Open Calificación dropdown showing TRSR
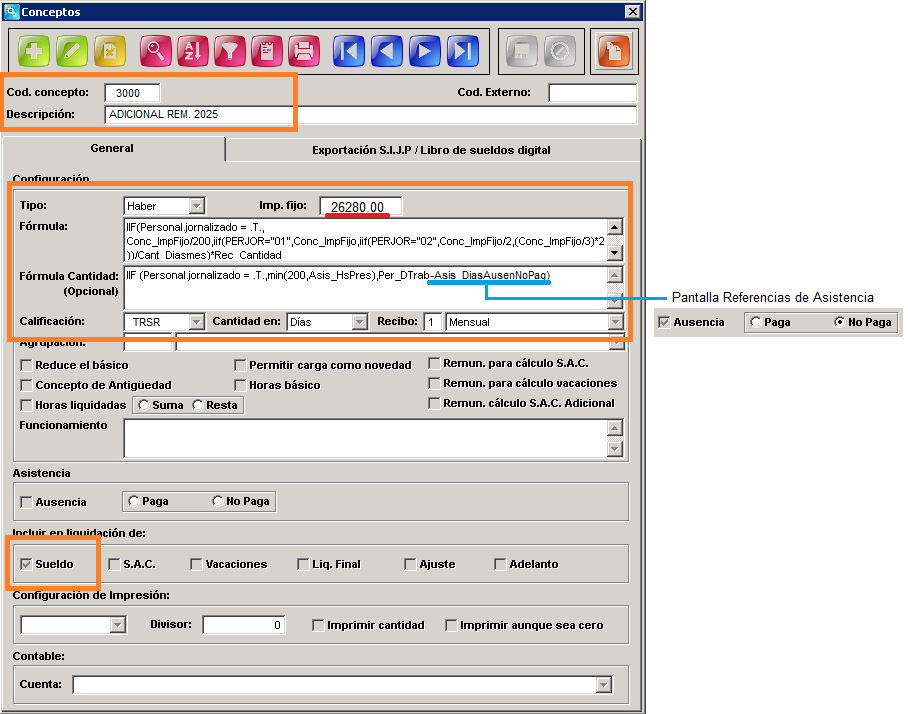Viewport: 908px width, 714px height. (197, 321)
